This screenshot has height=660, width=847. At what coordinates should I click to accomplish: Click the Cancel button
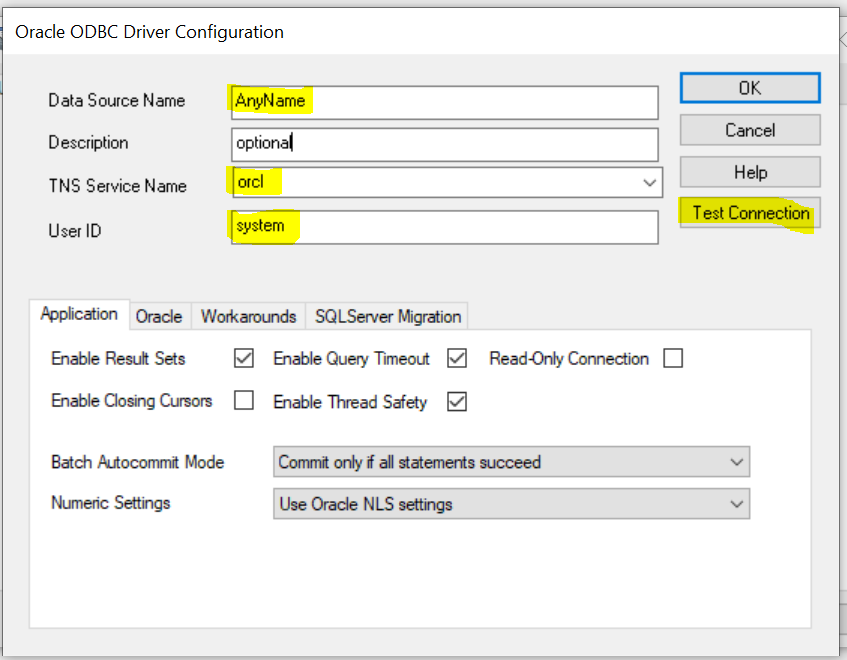(750, 130)
